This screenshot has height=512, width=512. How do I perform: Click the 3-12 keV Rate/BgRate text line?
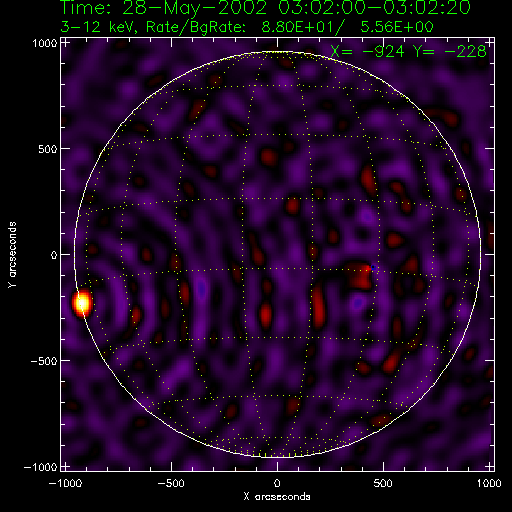(x=247, y=27)
